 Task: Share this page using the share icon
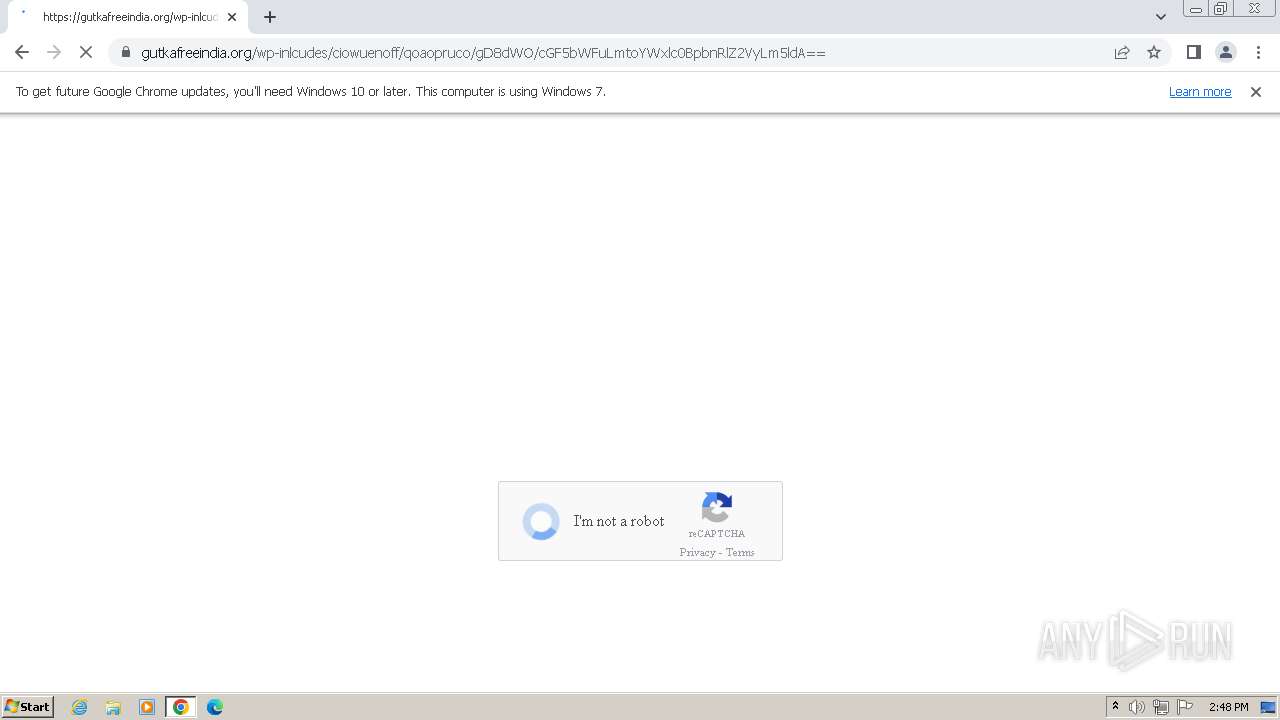pos(1122,52)
